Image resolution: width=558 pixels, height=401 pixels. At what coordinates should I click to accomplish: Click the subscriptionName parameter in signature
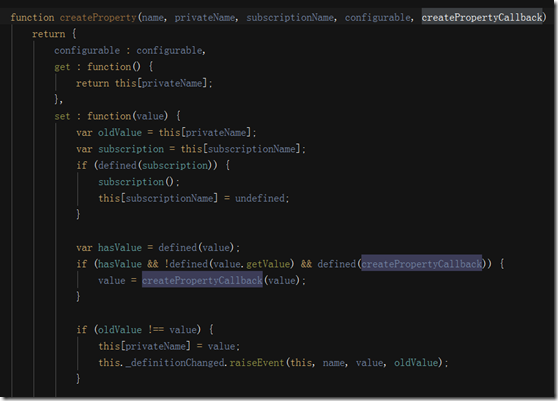coord(290,17)
